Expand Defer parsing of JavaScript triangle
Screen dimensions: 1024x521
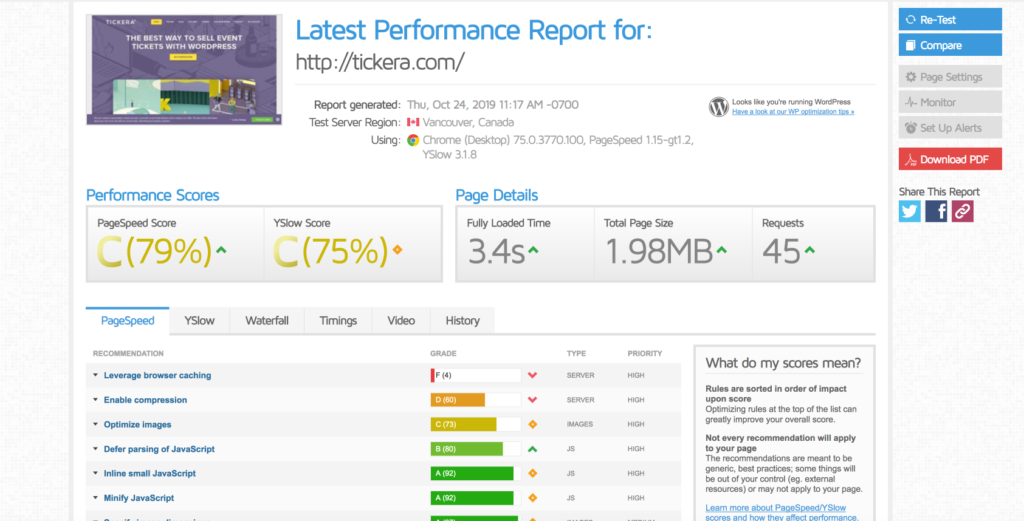coord(95,449)
